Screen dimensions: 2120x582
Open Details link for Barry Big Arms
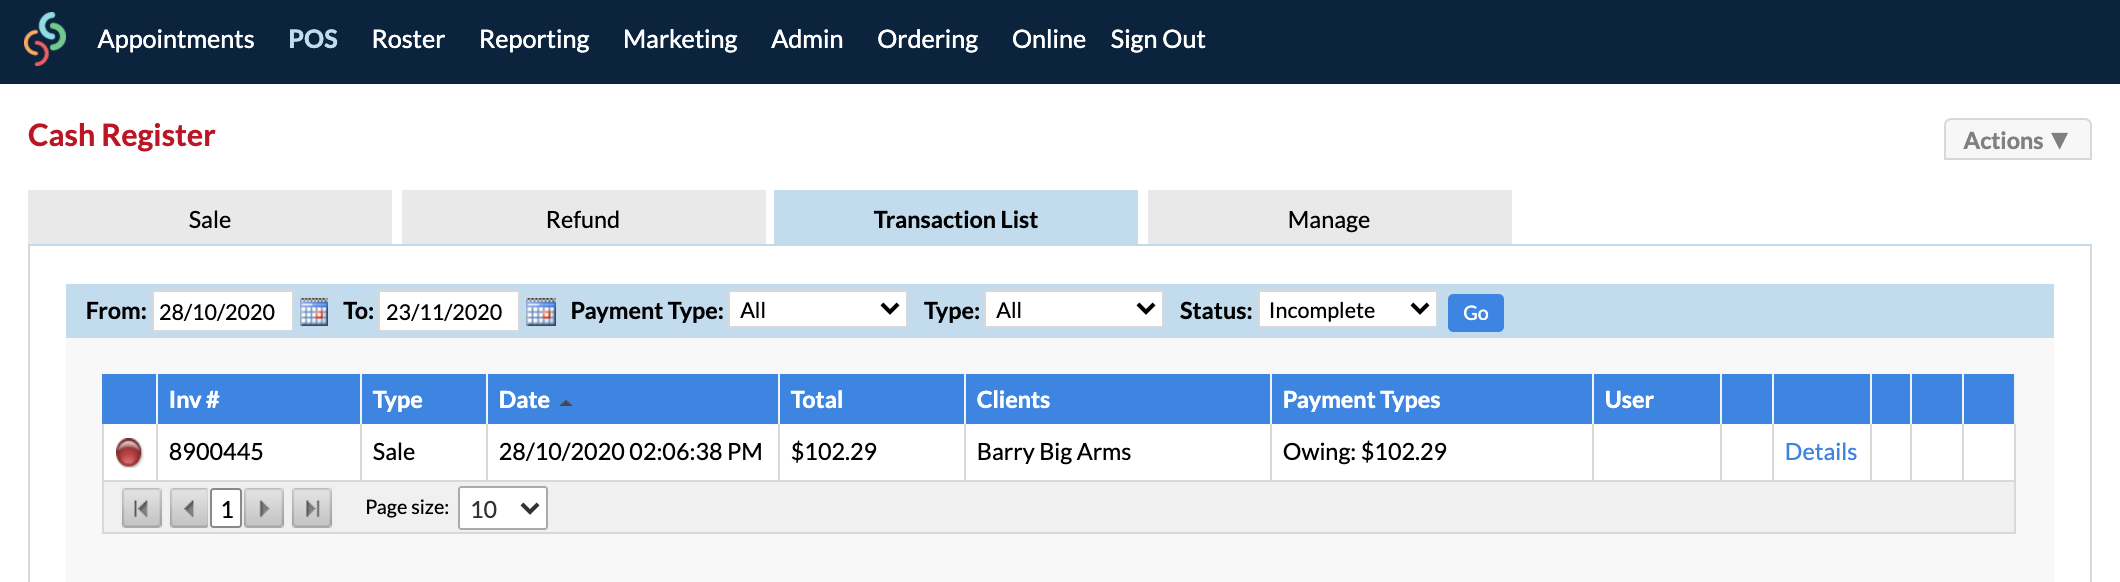point(1820,452)
